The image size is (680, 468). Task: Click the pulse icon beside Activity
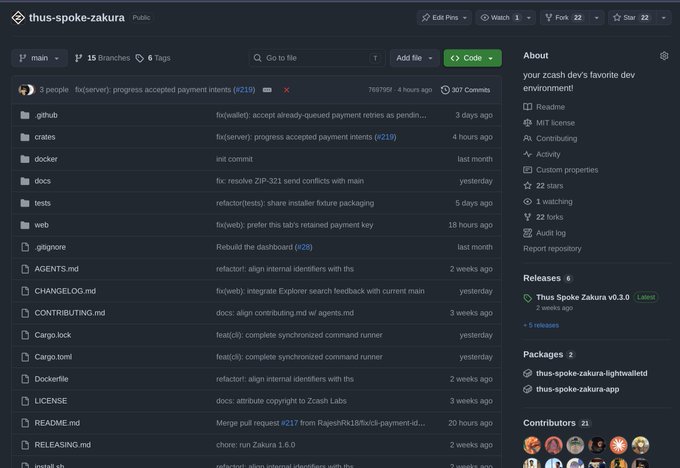[x=527, y=154]
